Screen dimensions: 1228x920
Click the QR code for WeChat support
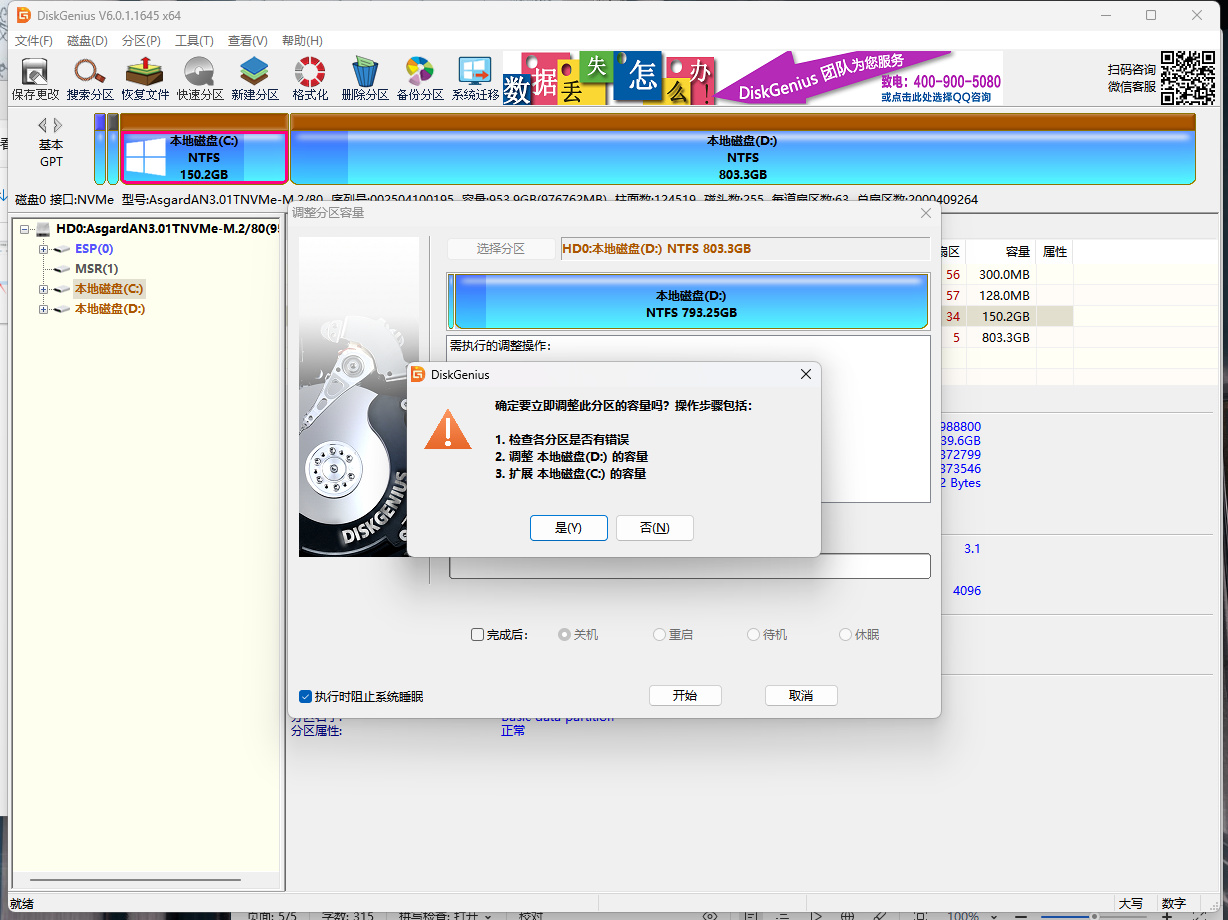(1187, 77)
